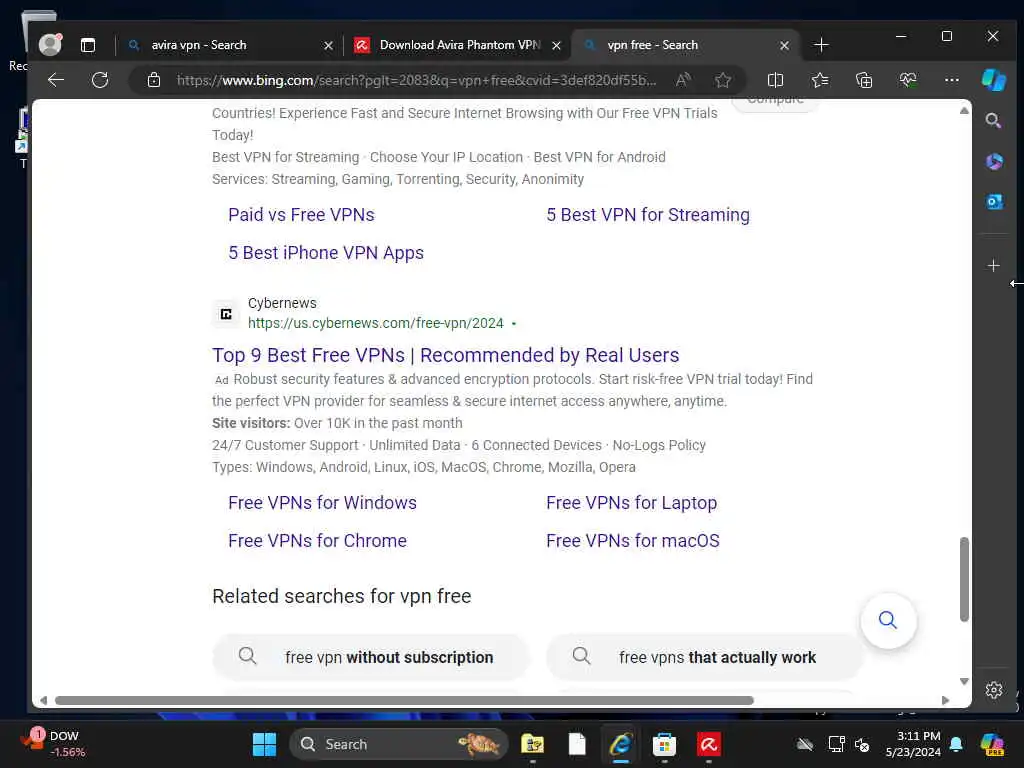Click vertical scrollbar thumb
Screen dimensions: 1024x768
pos(964,580)
